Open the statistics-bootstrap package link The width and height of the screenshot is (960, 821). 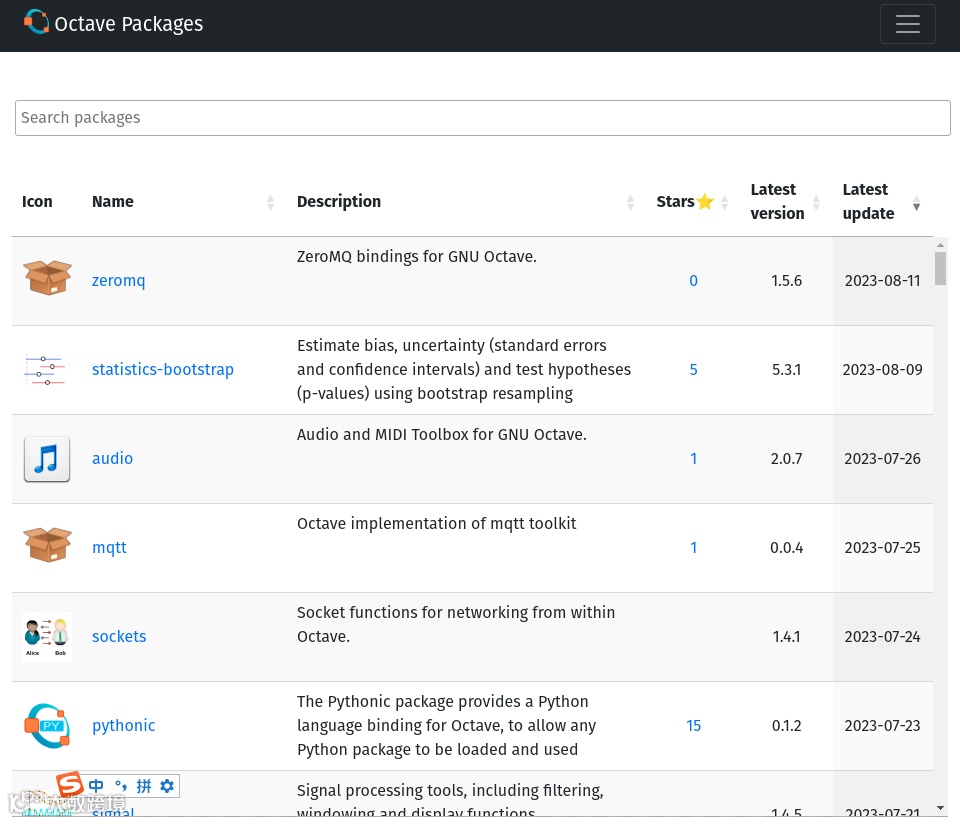[x=162, y=370]
